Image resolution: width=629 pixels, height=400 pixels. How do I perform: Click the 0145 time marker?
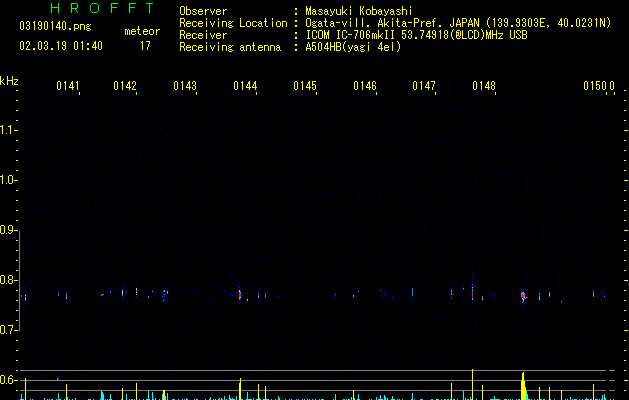305,86
